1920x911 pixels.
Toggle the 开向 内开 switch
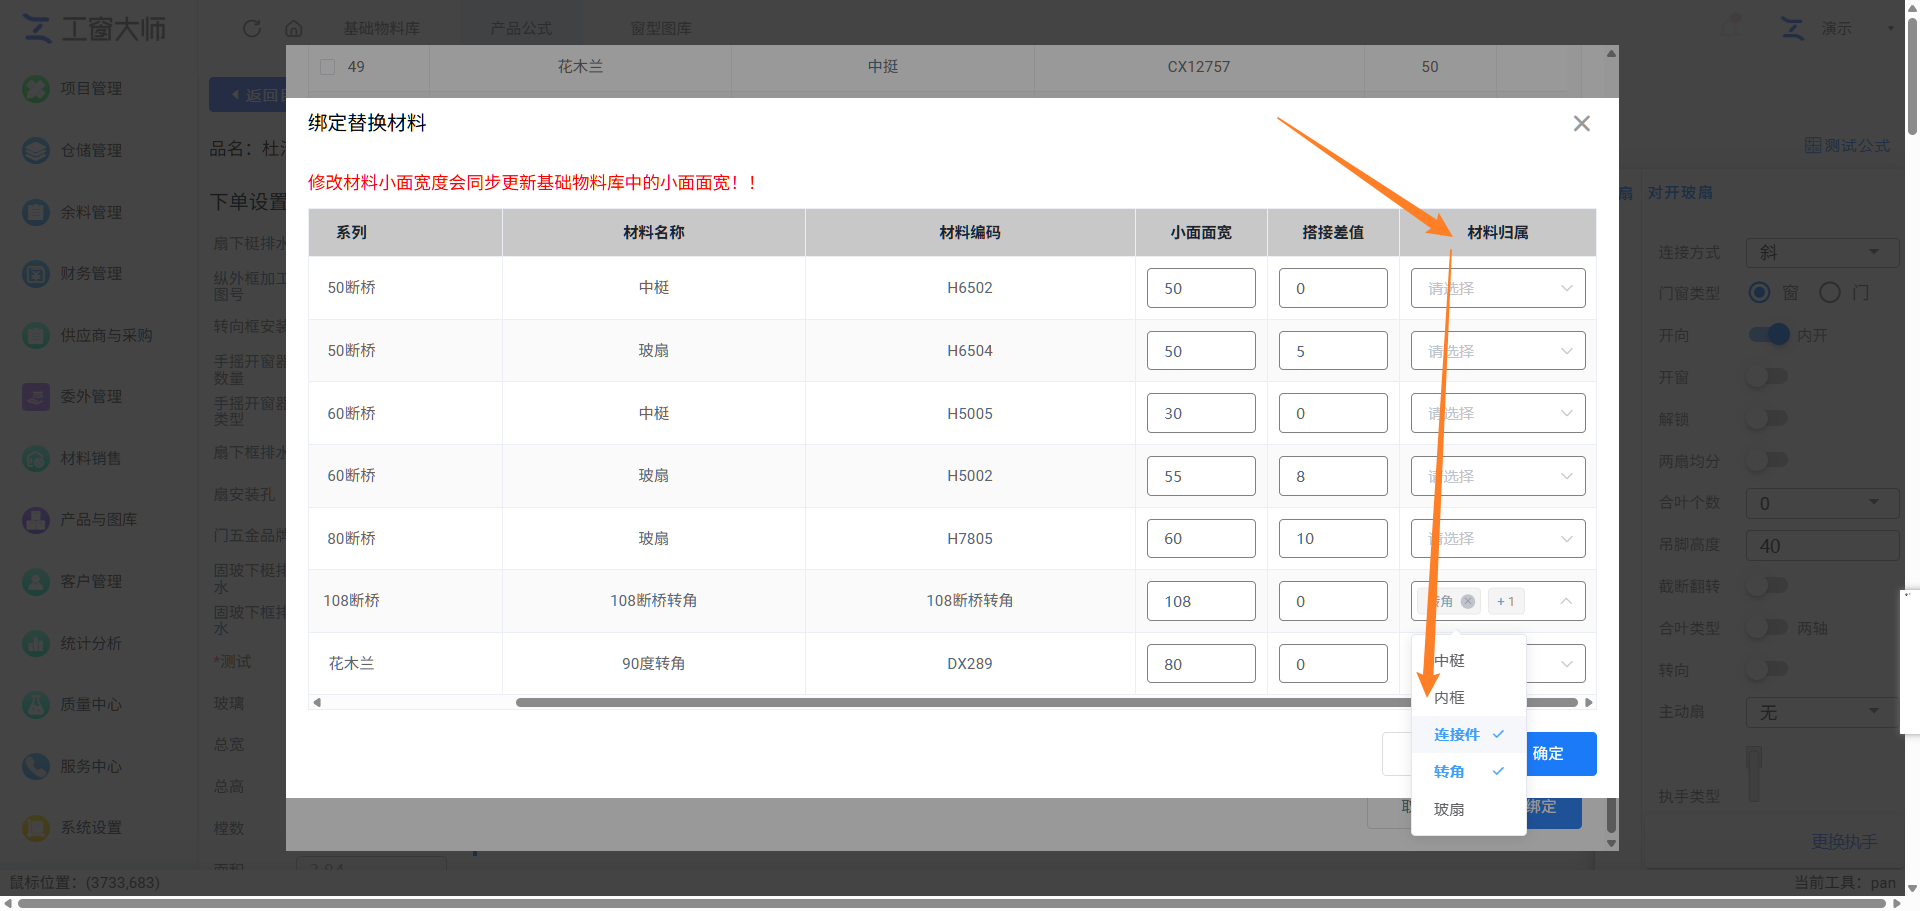(1769, 335)
